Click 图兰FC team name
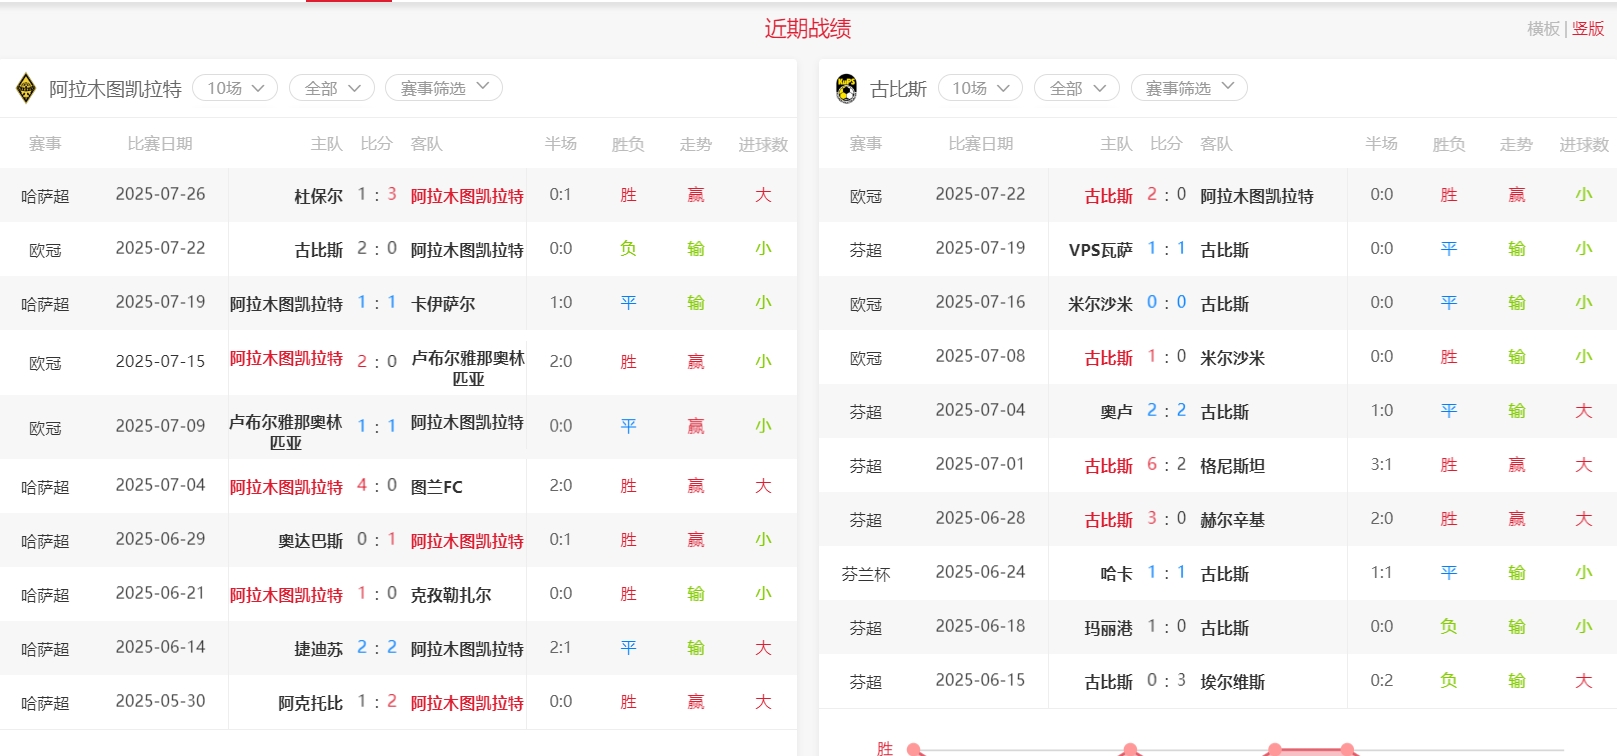Screen dimensions: 1617x756 [437, 487]
